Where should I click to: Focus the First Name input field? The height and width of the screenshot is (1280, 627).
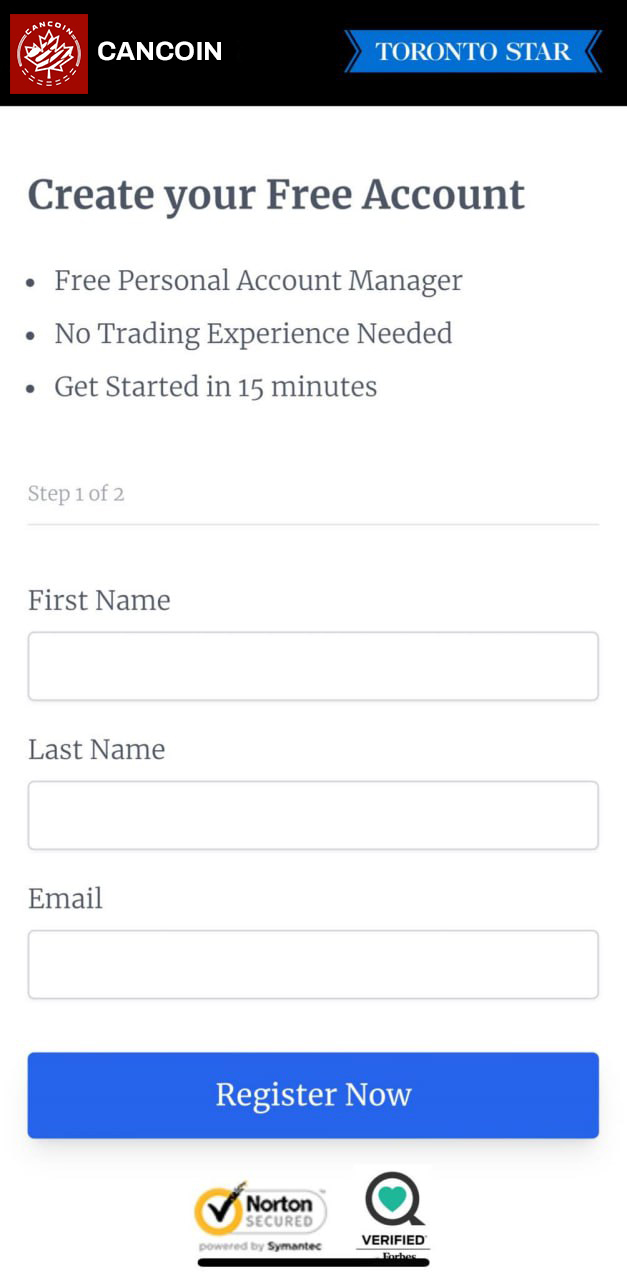pyautogui.click(x=313, y=666)
